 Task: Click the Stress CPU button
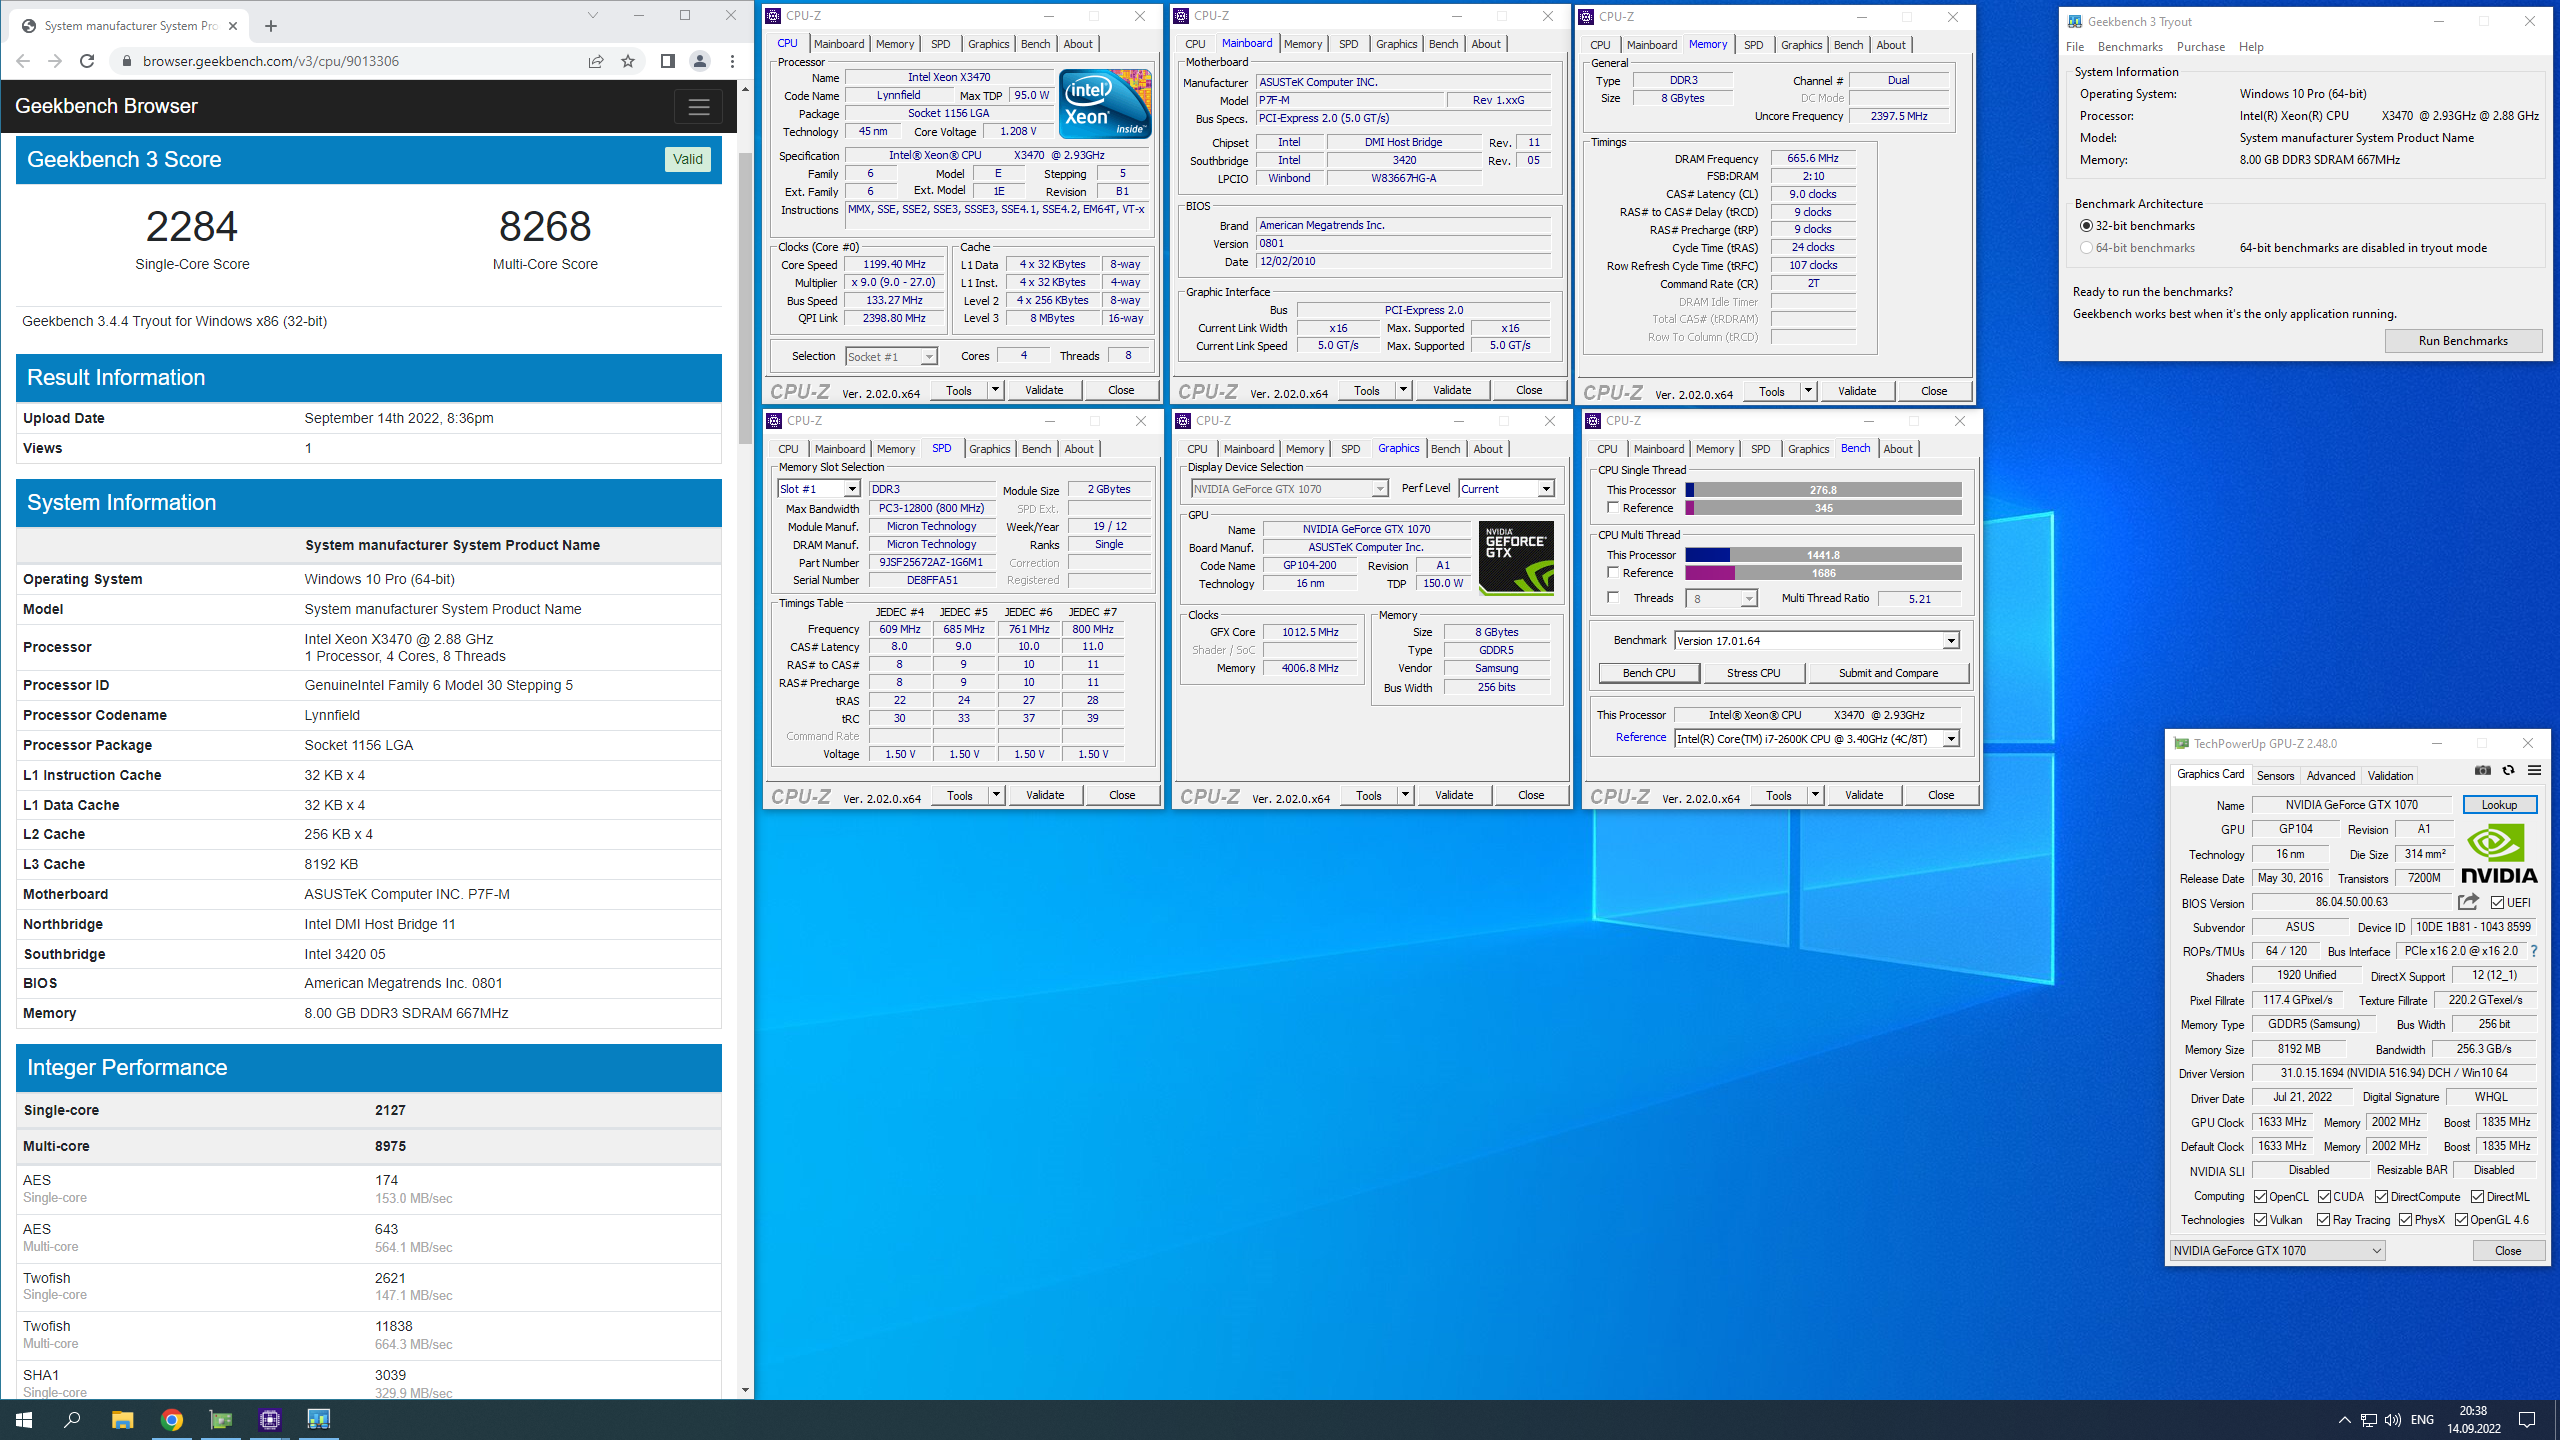pos(1753,673)
